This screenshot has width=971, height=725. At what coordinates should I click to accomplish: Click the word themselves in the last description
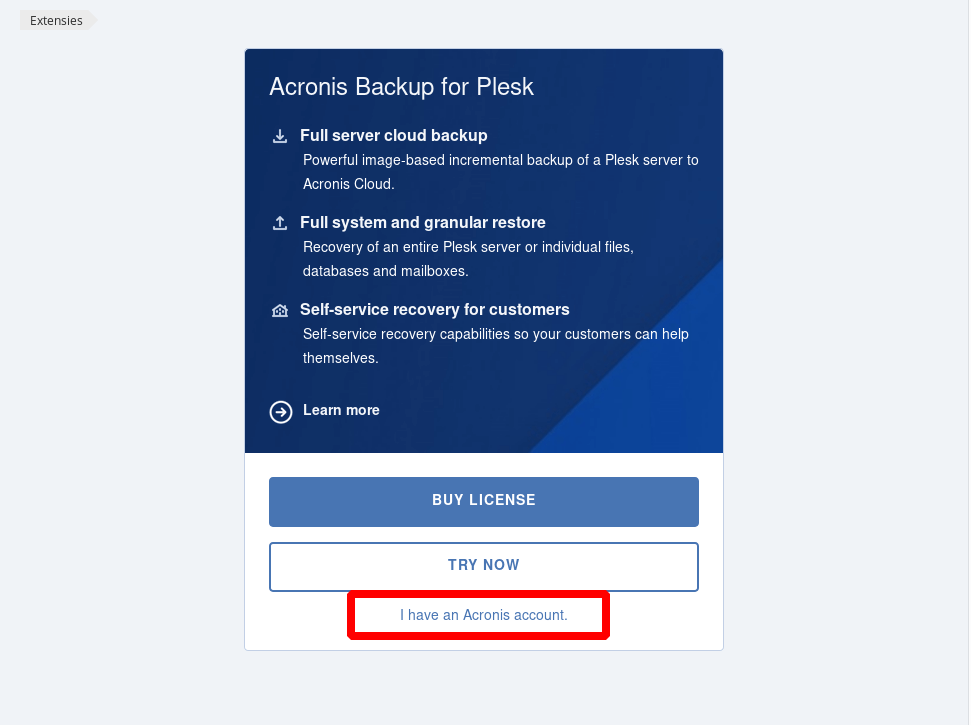[x=340, y=358]
